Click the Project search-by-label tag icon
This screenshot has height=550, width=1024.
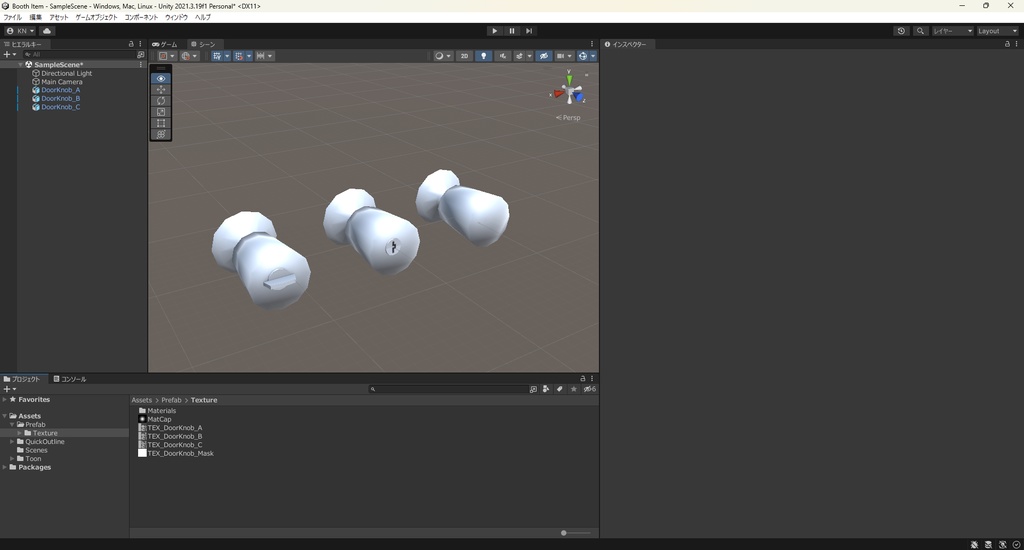point(560,389)
